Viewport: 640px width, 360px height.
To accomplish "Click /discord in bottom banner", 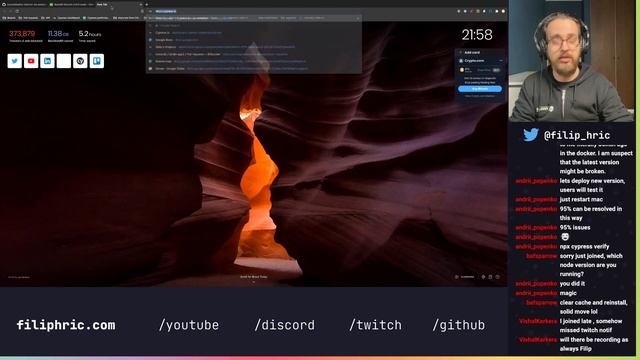I will (284, 325).
